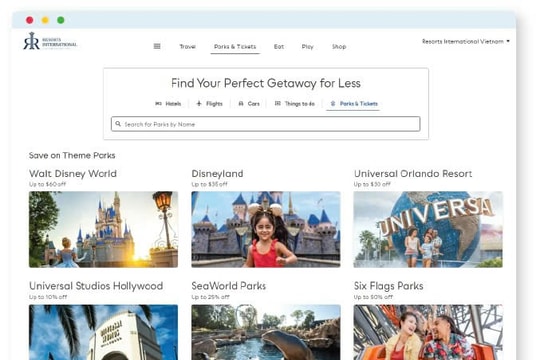Select the Parks & Tickets search tab
540x360 pixels.
pos(354,103)
